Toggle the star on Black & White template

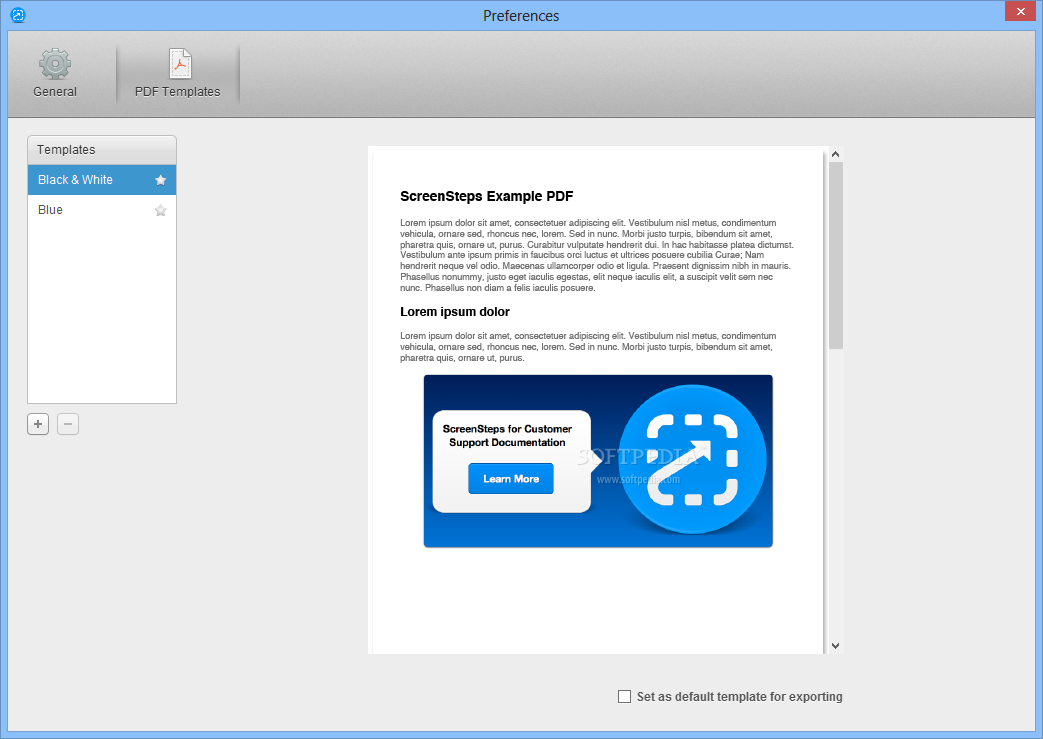(160, 180)
